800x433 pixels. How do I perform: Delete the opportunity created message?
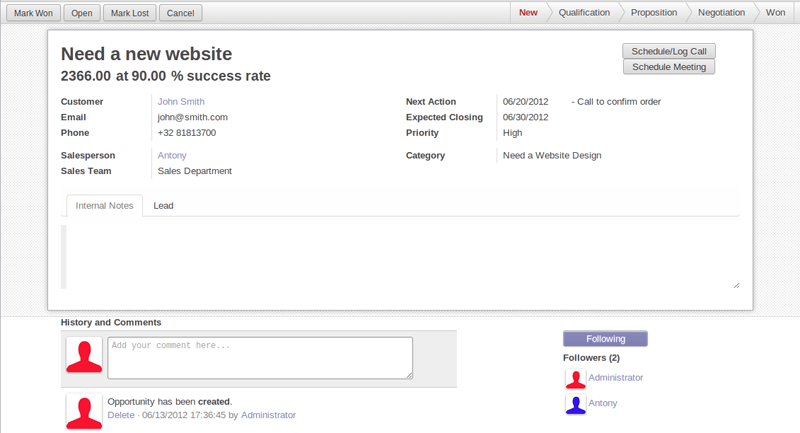click(121, 415)
